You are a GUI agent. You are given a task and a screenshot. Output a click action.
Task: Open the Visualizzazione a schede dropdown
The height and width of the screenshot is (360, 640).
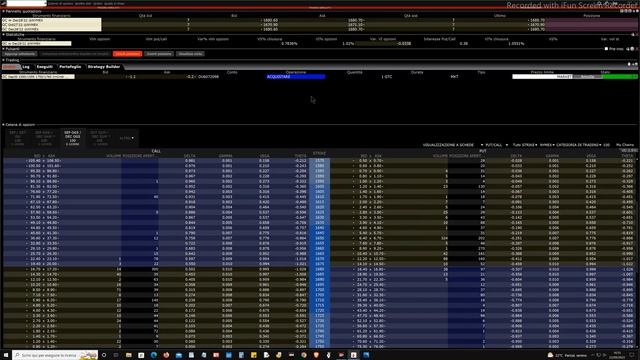pyautogui.click(x=453, y=145)
